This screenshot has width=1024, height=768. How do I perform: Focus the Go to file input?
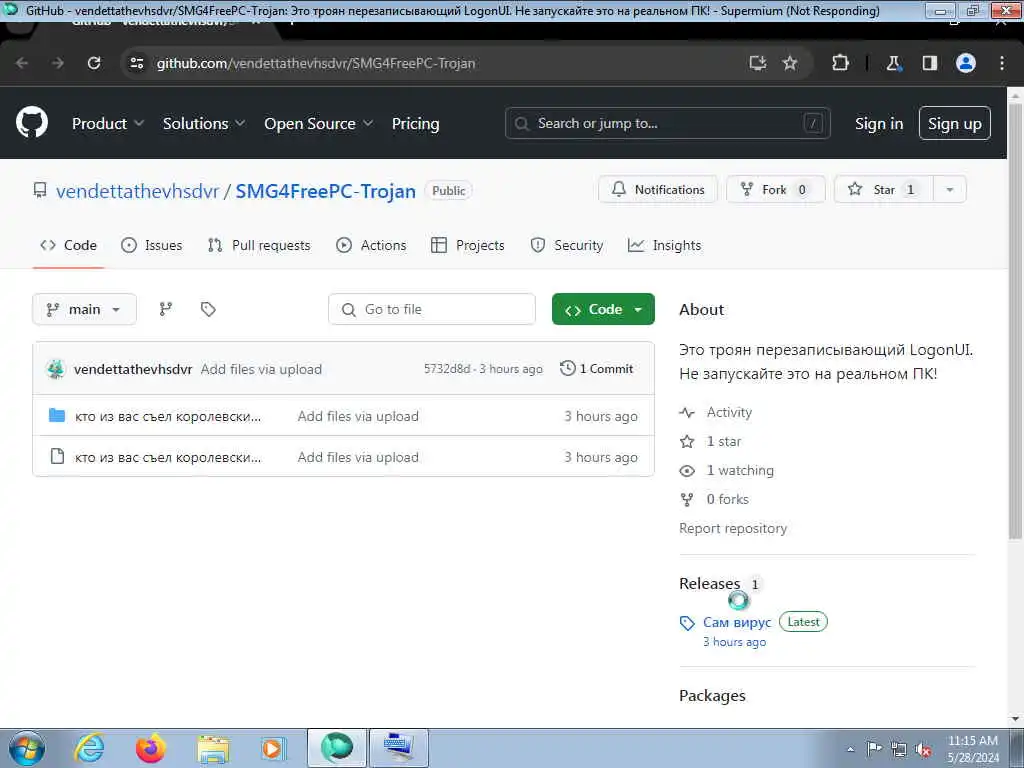(x=432, y=309)
